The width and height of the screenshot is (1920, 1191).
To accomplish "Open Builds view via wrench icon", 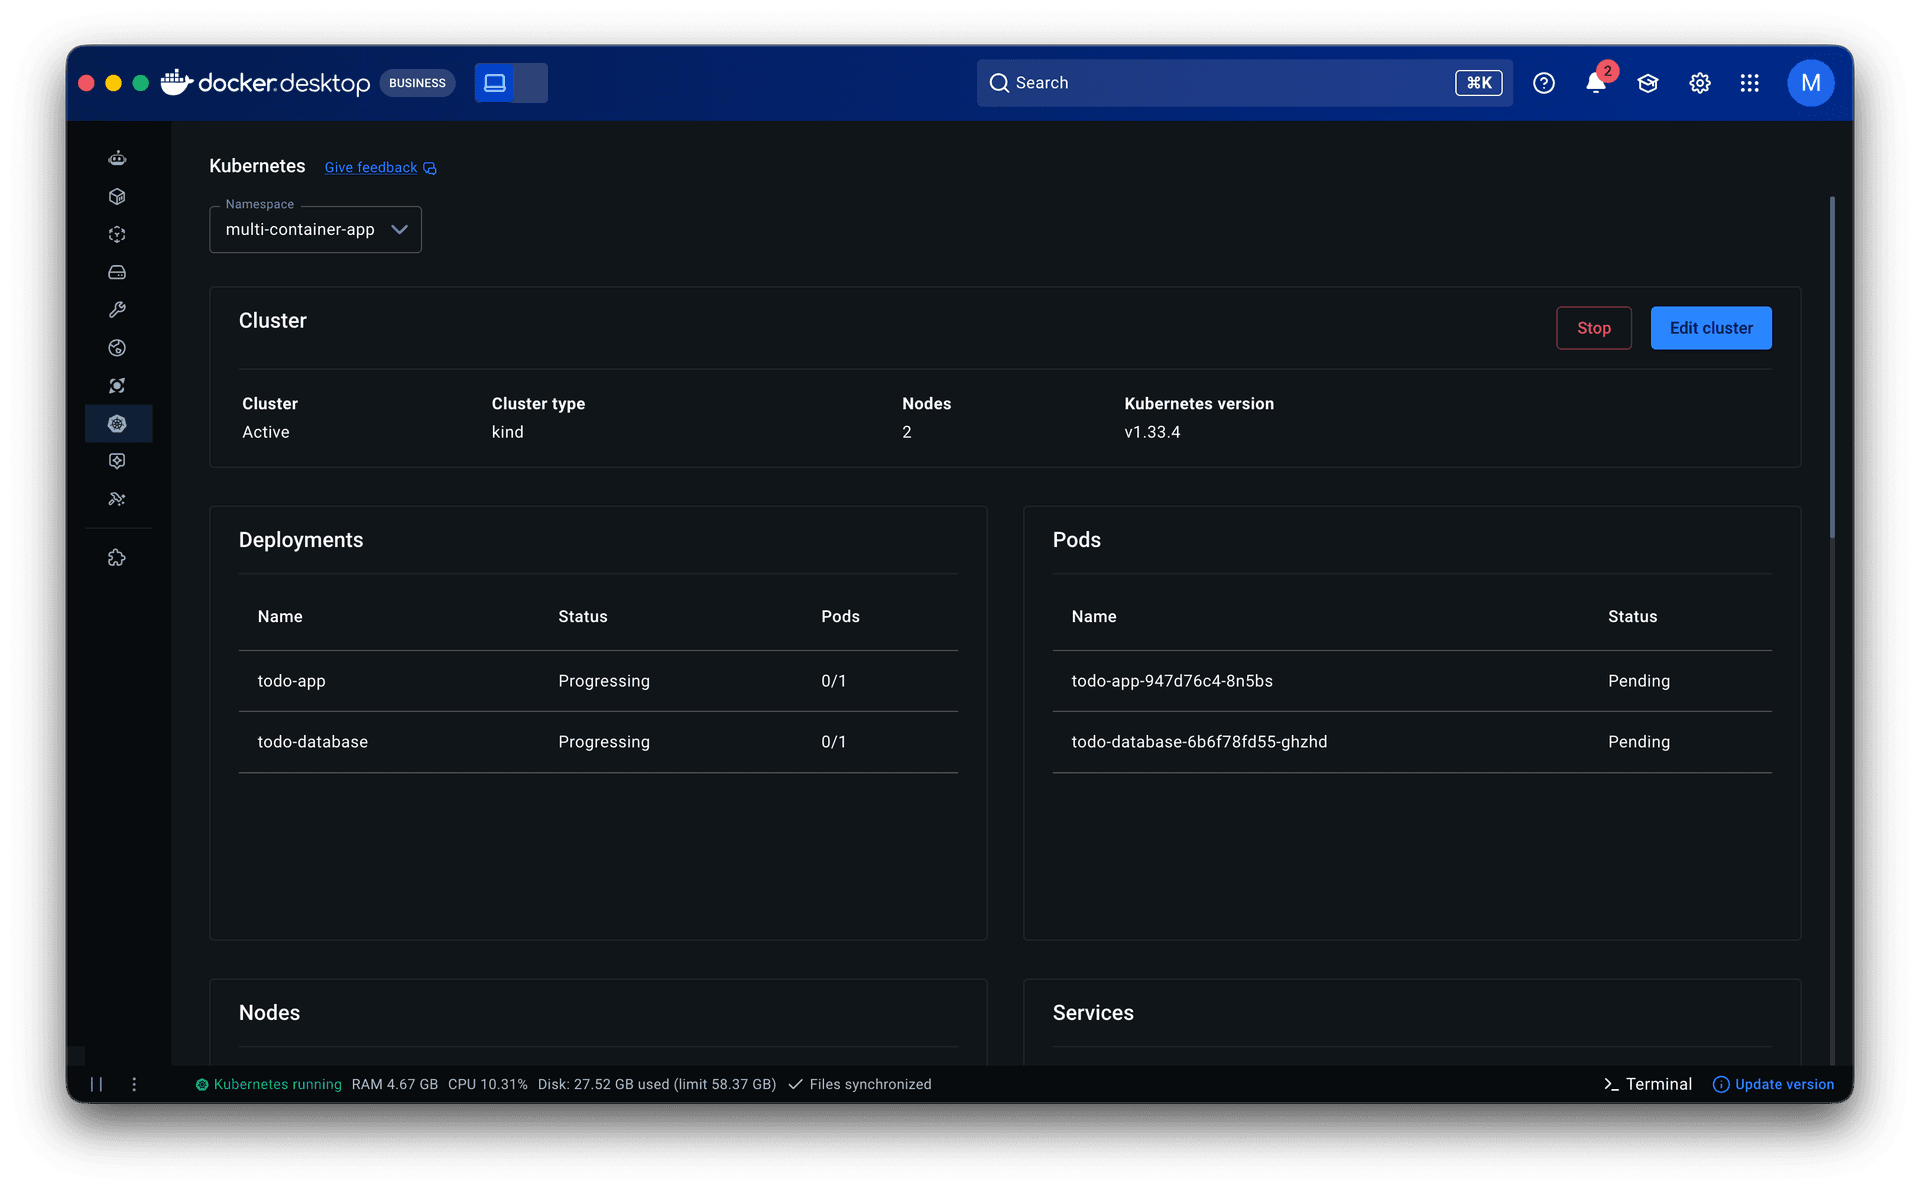I will pyautogui.click(x=117, y=310).
